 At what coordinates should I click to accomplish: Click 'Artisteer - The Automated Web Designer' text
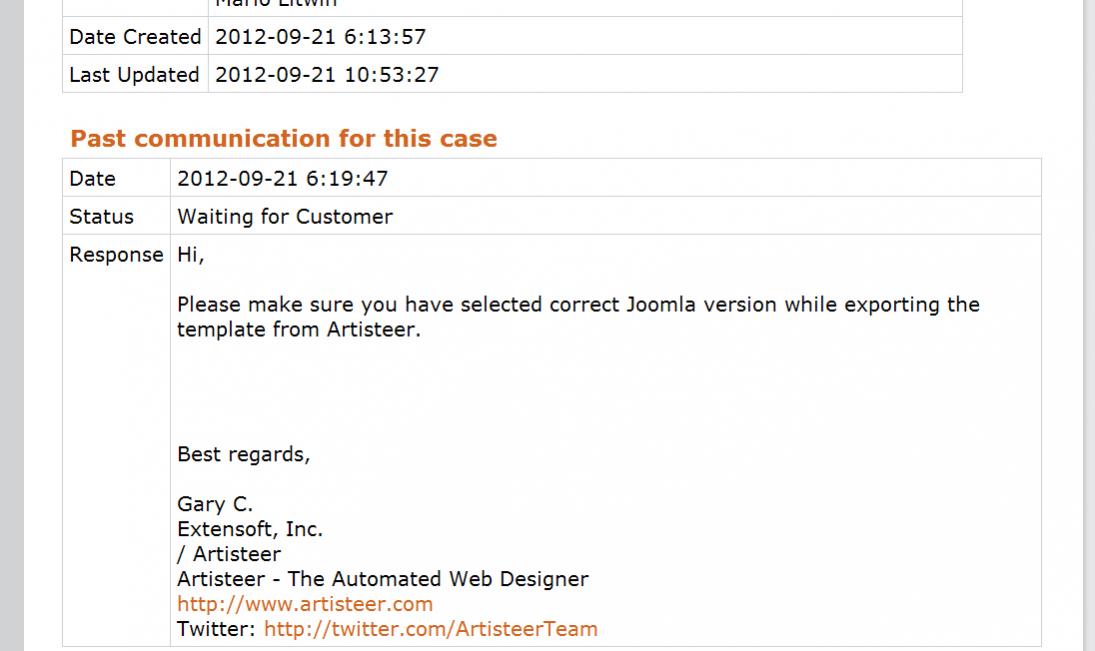pyautogui.click(x=383, y=578)
